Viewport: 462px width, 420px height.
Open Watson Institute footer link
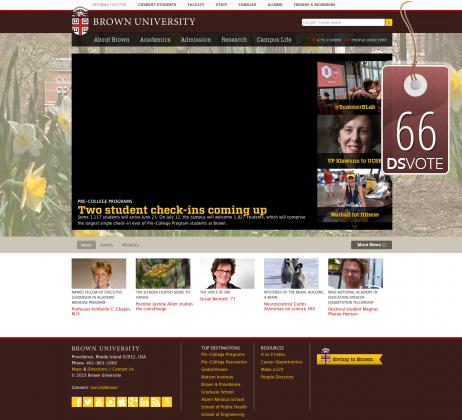(217, 377)
